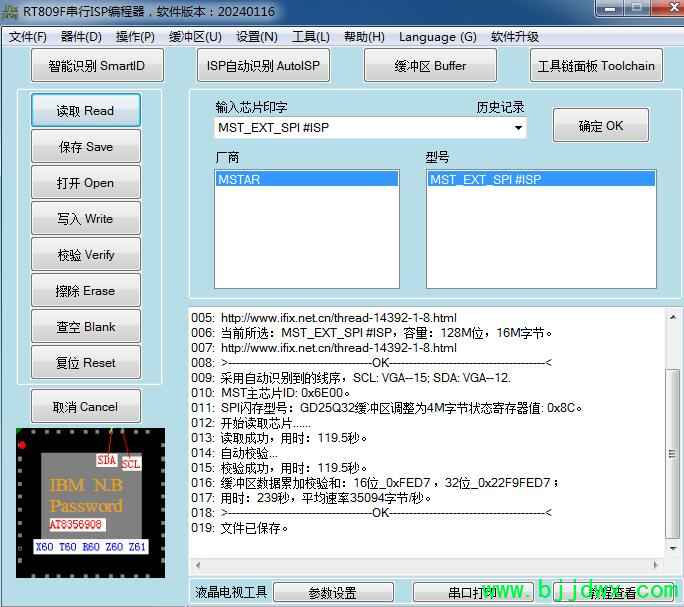Image resolution: width=684 pixels, height=607 pixels.
Task: Open the chip marking dropdown arrow
Action: (518, 128)
